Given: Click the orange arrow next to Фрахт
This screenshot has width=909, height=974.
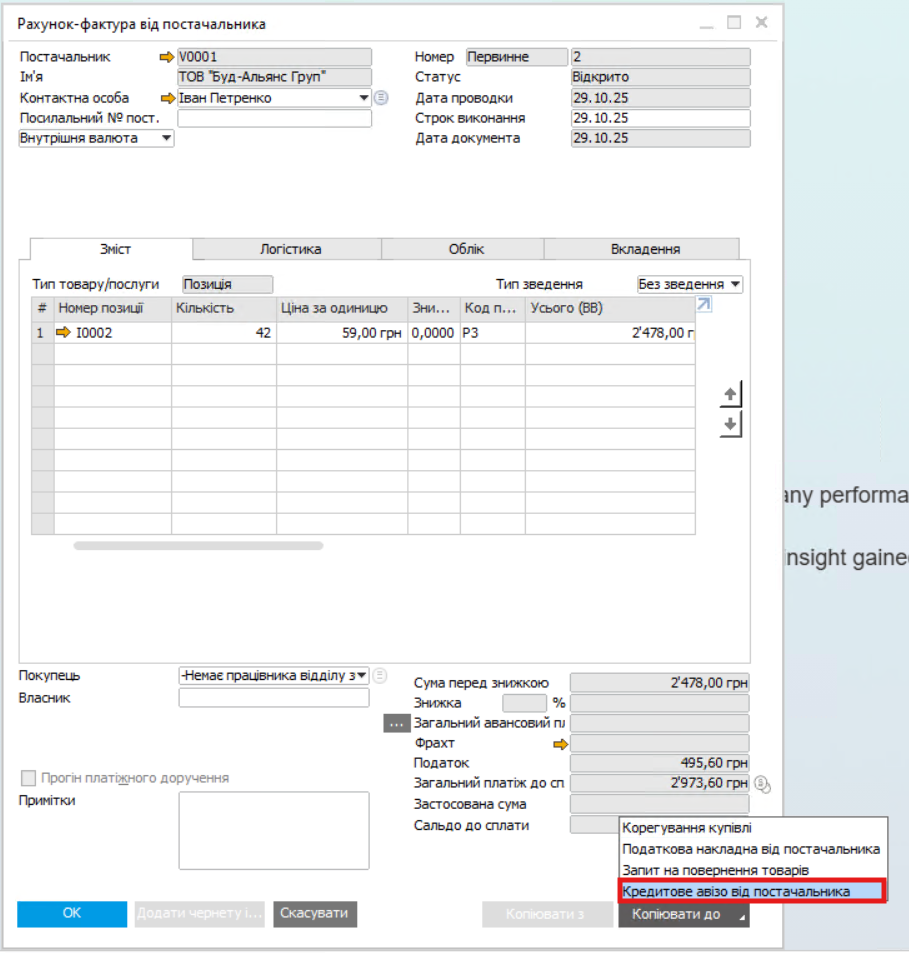Looking at the screenshot, I should tap(560, 744).
